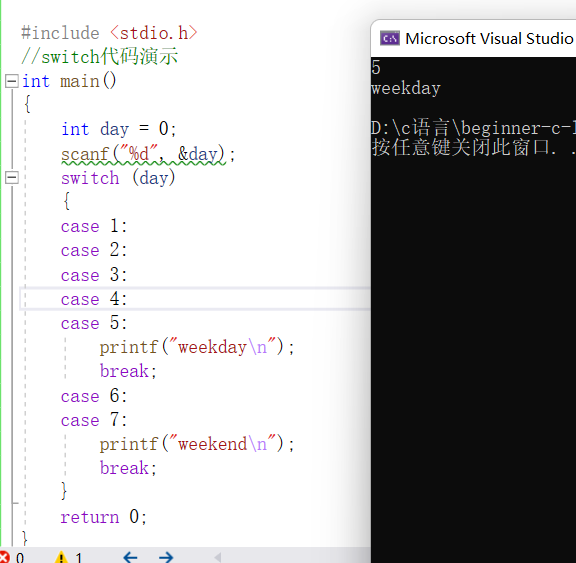The height and width of the screenshot is (563, 576).
Task: Click the //switch代码演示 comment
Action: 100,57
